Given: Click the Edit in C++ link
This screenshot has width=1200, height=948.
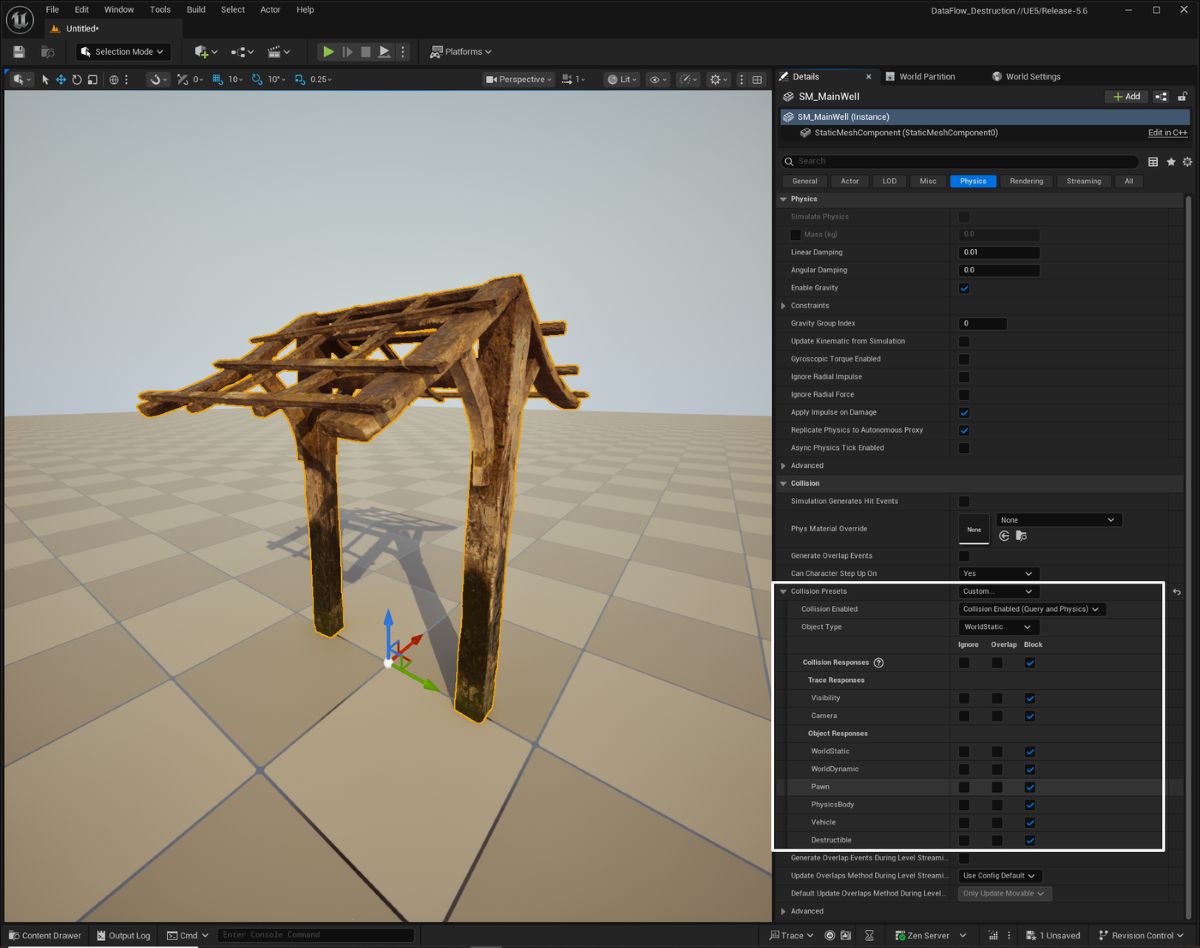Looking at the screenshot, I should click(x=1167, y=133).
